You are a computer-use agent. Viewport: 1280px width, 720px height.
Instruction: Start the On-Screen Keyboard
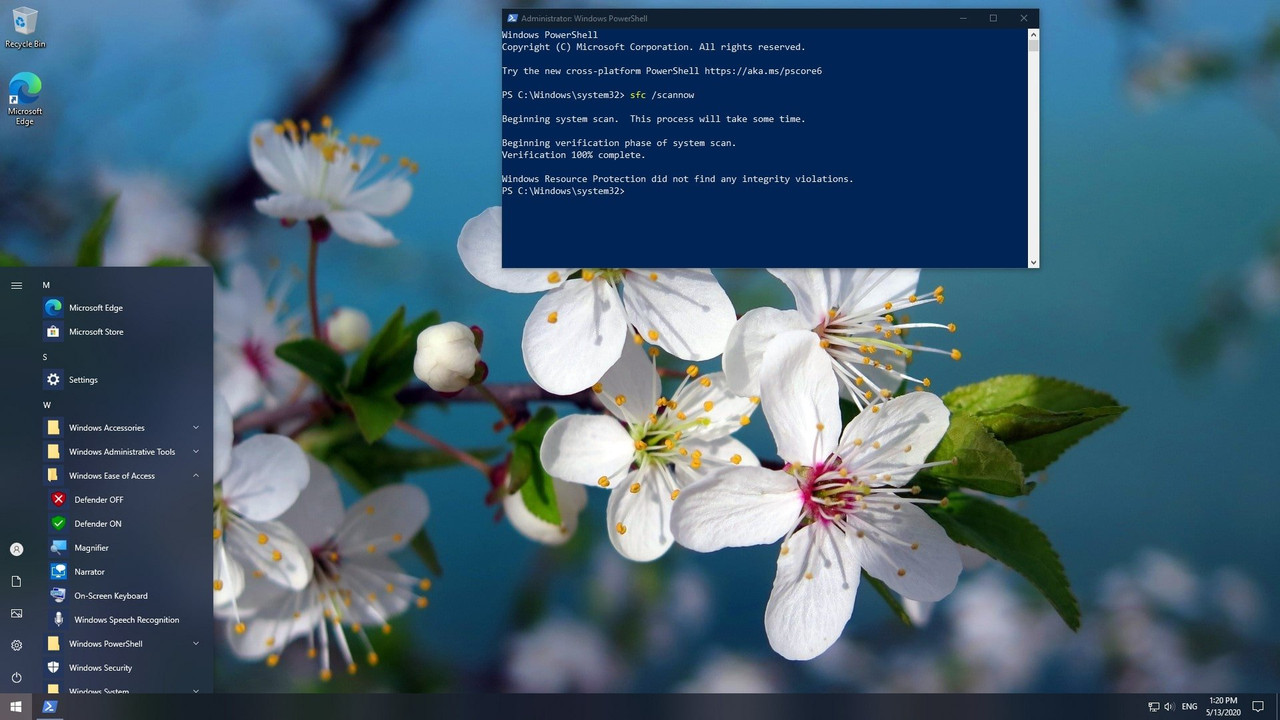pyautogui.click(x=110, y=595)
